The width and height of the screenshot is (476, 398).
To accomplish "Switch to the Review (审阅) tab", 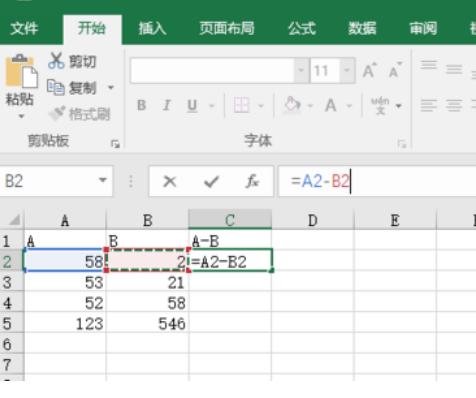I will click(x=423, y=29).
